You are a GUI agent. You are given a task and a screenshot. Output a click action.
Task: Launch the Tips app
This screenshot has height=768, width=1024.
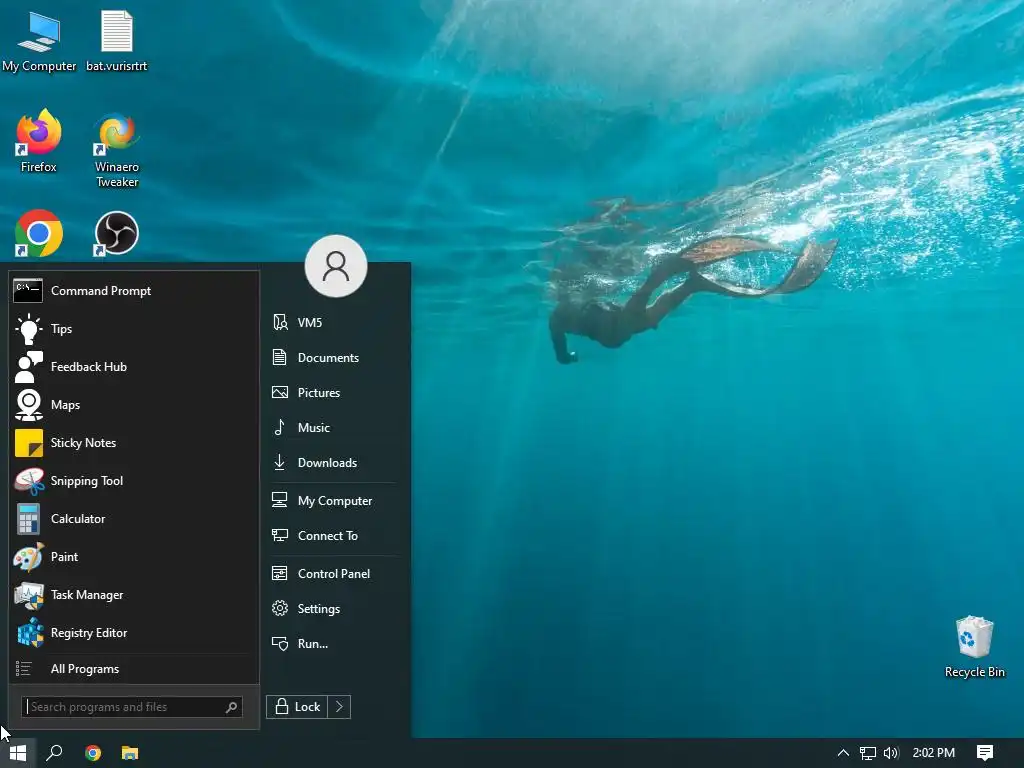[x=134, y=328]
